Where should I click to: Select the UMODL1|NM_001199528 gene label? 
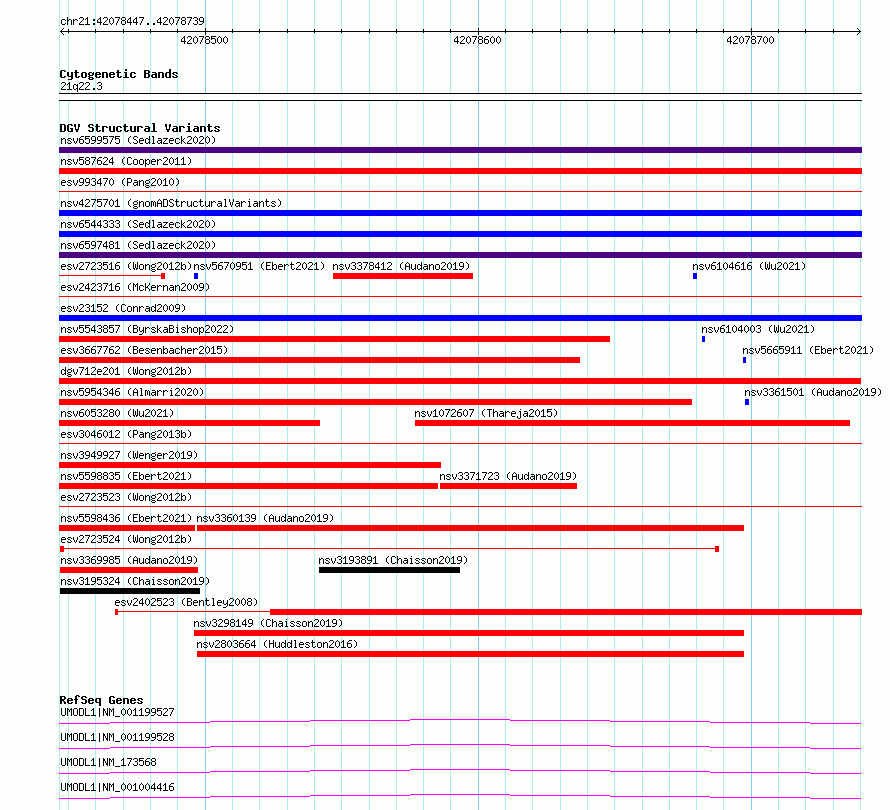(x=117, y=737)
